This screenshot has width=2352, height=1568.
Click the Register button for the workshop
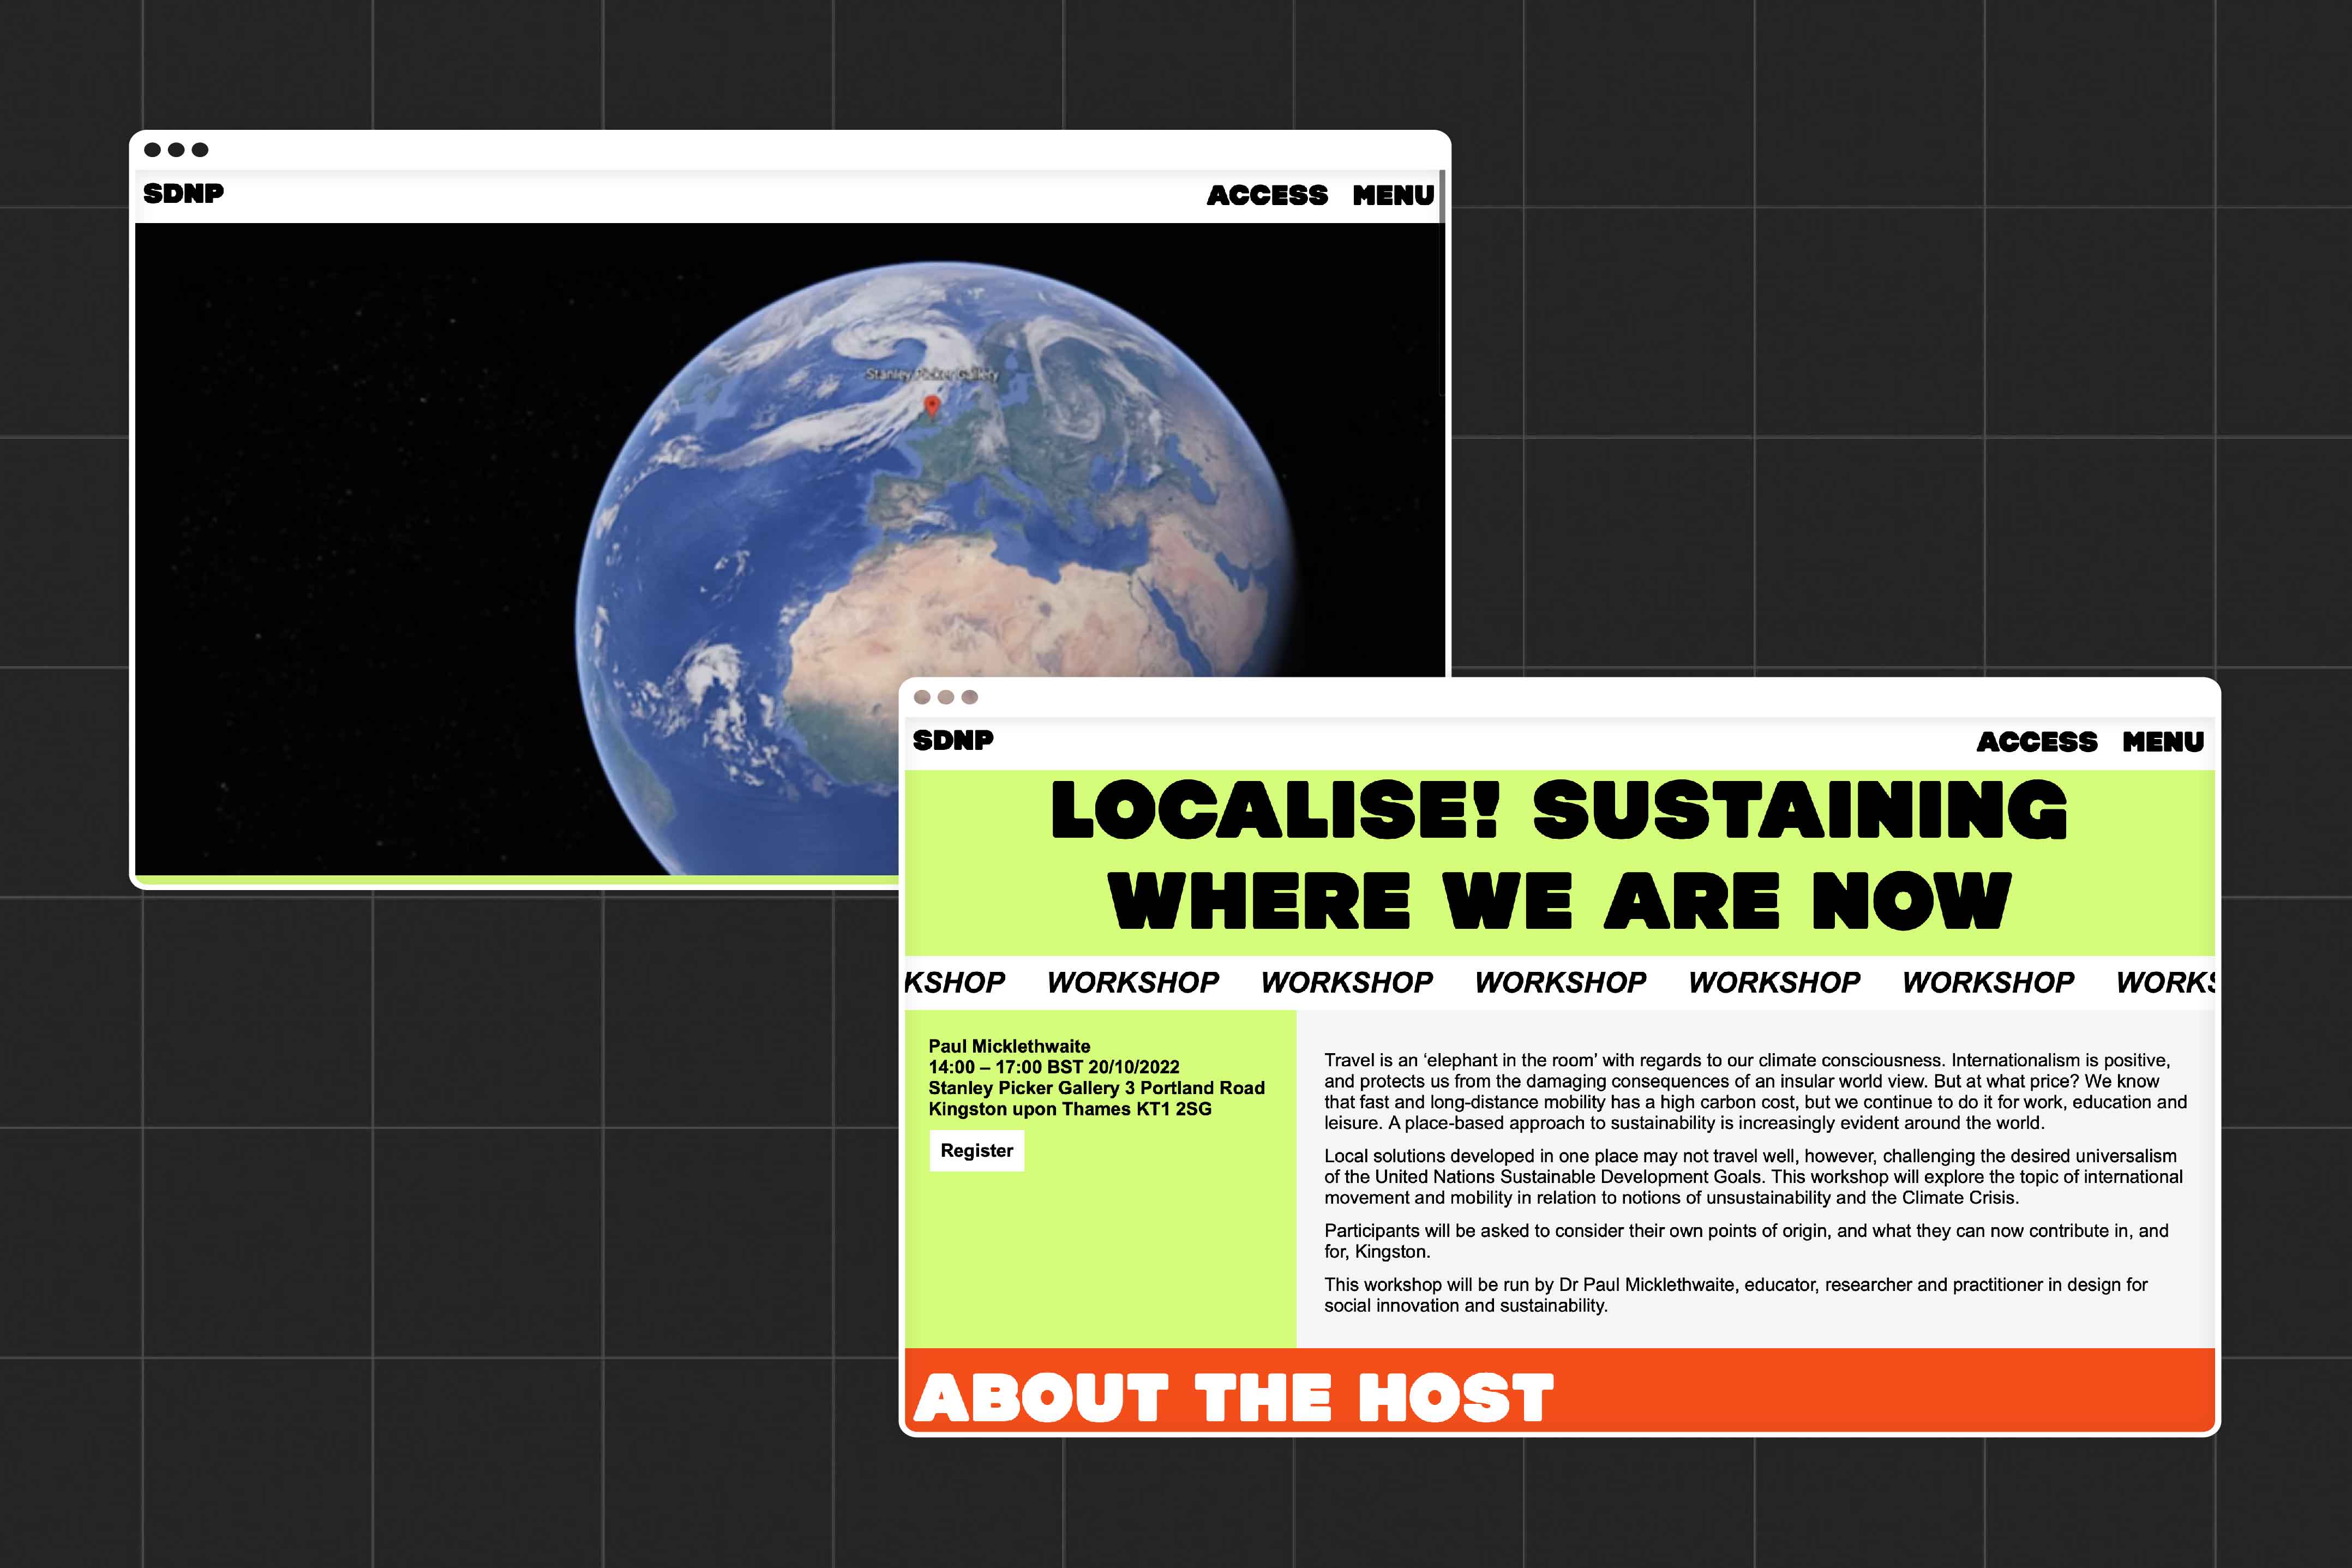click(977, 1150)
